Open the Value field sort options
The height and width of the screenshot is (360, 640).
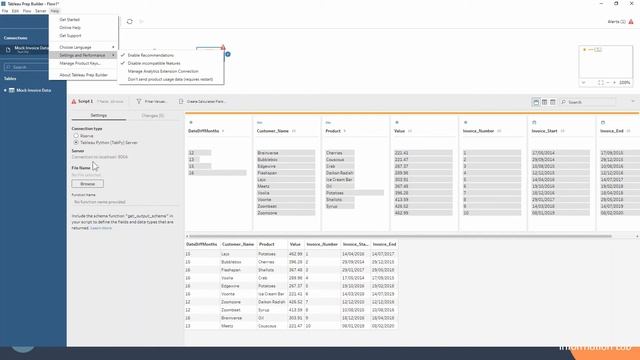tap(410, 131)
